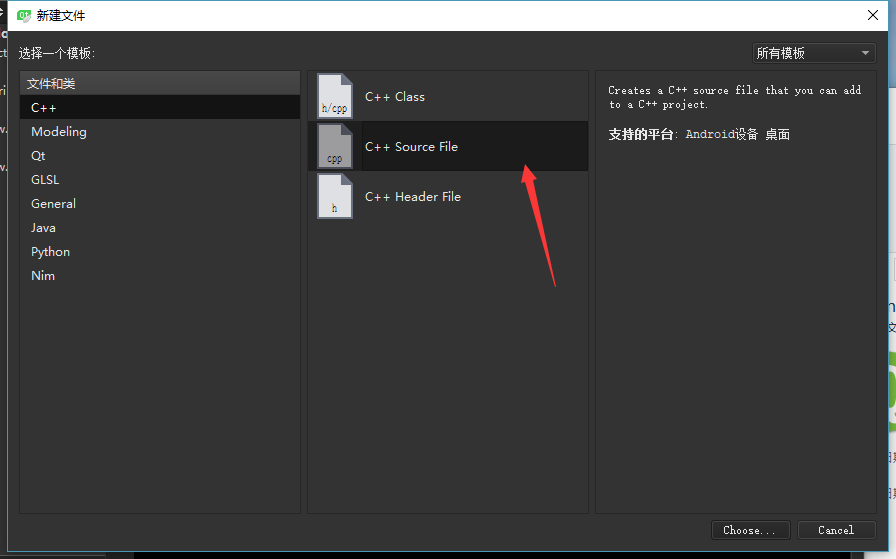Open the 所有模板 template filter dropdown
The image size is (896, 559).
[x=814, y=53]
